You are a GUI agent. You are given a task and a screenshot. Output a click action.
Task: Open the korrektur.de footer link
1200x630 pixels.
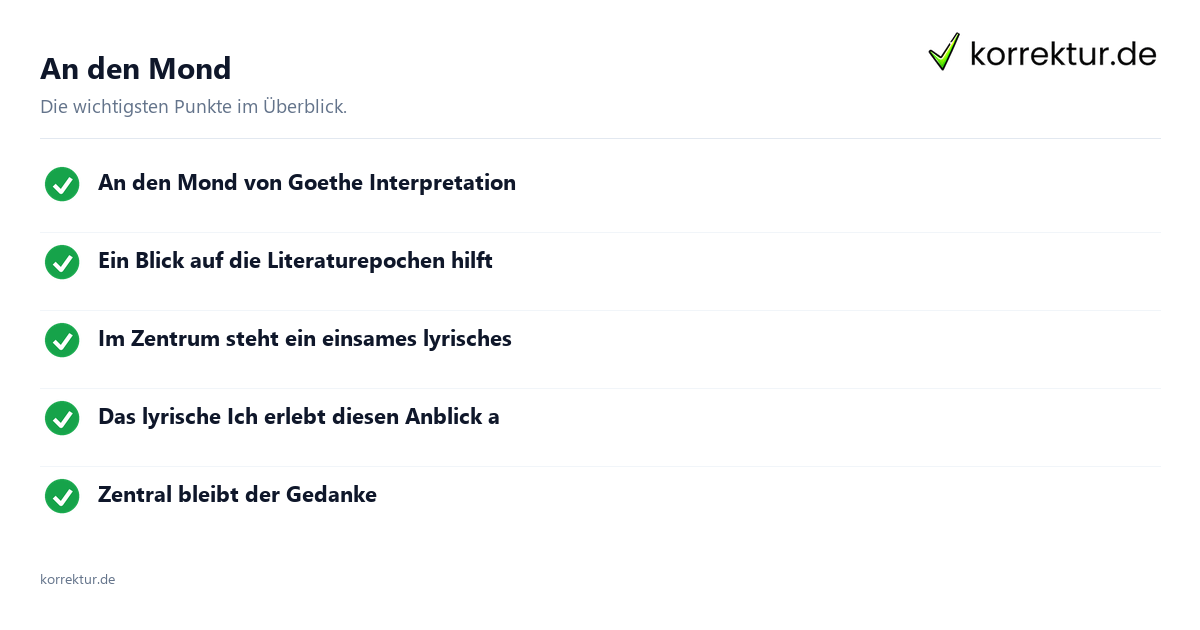click(x=77, y=579)
